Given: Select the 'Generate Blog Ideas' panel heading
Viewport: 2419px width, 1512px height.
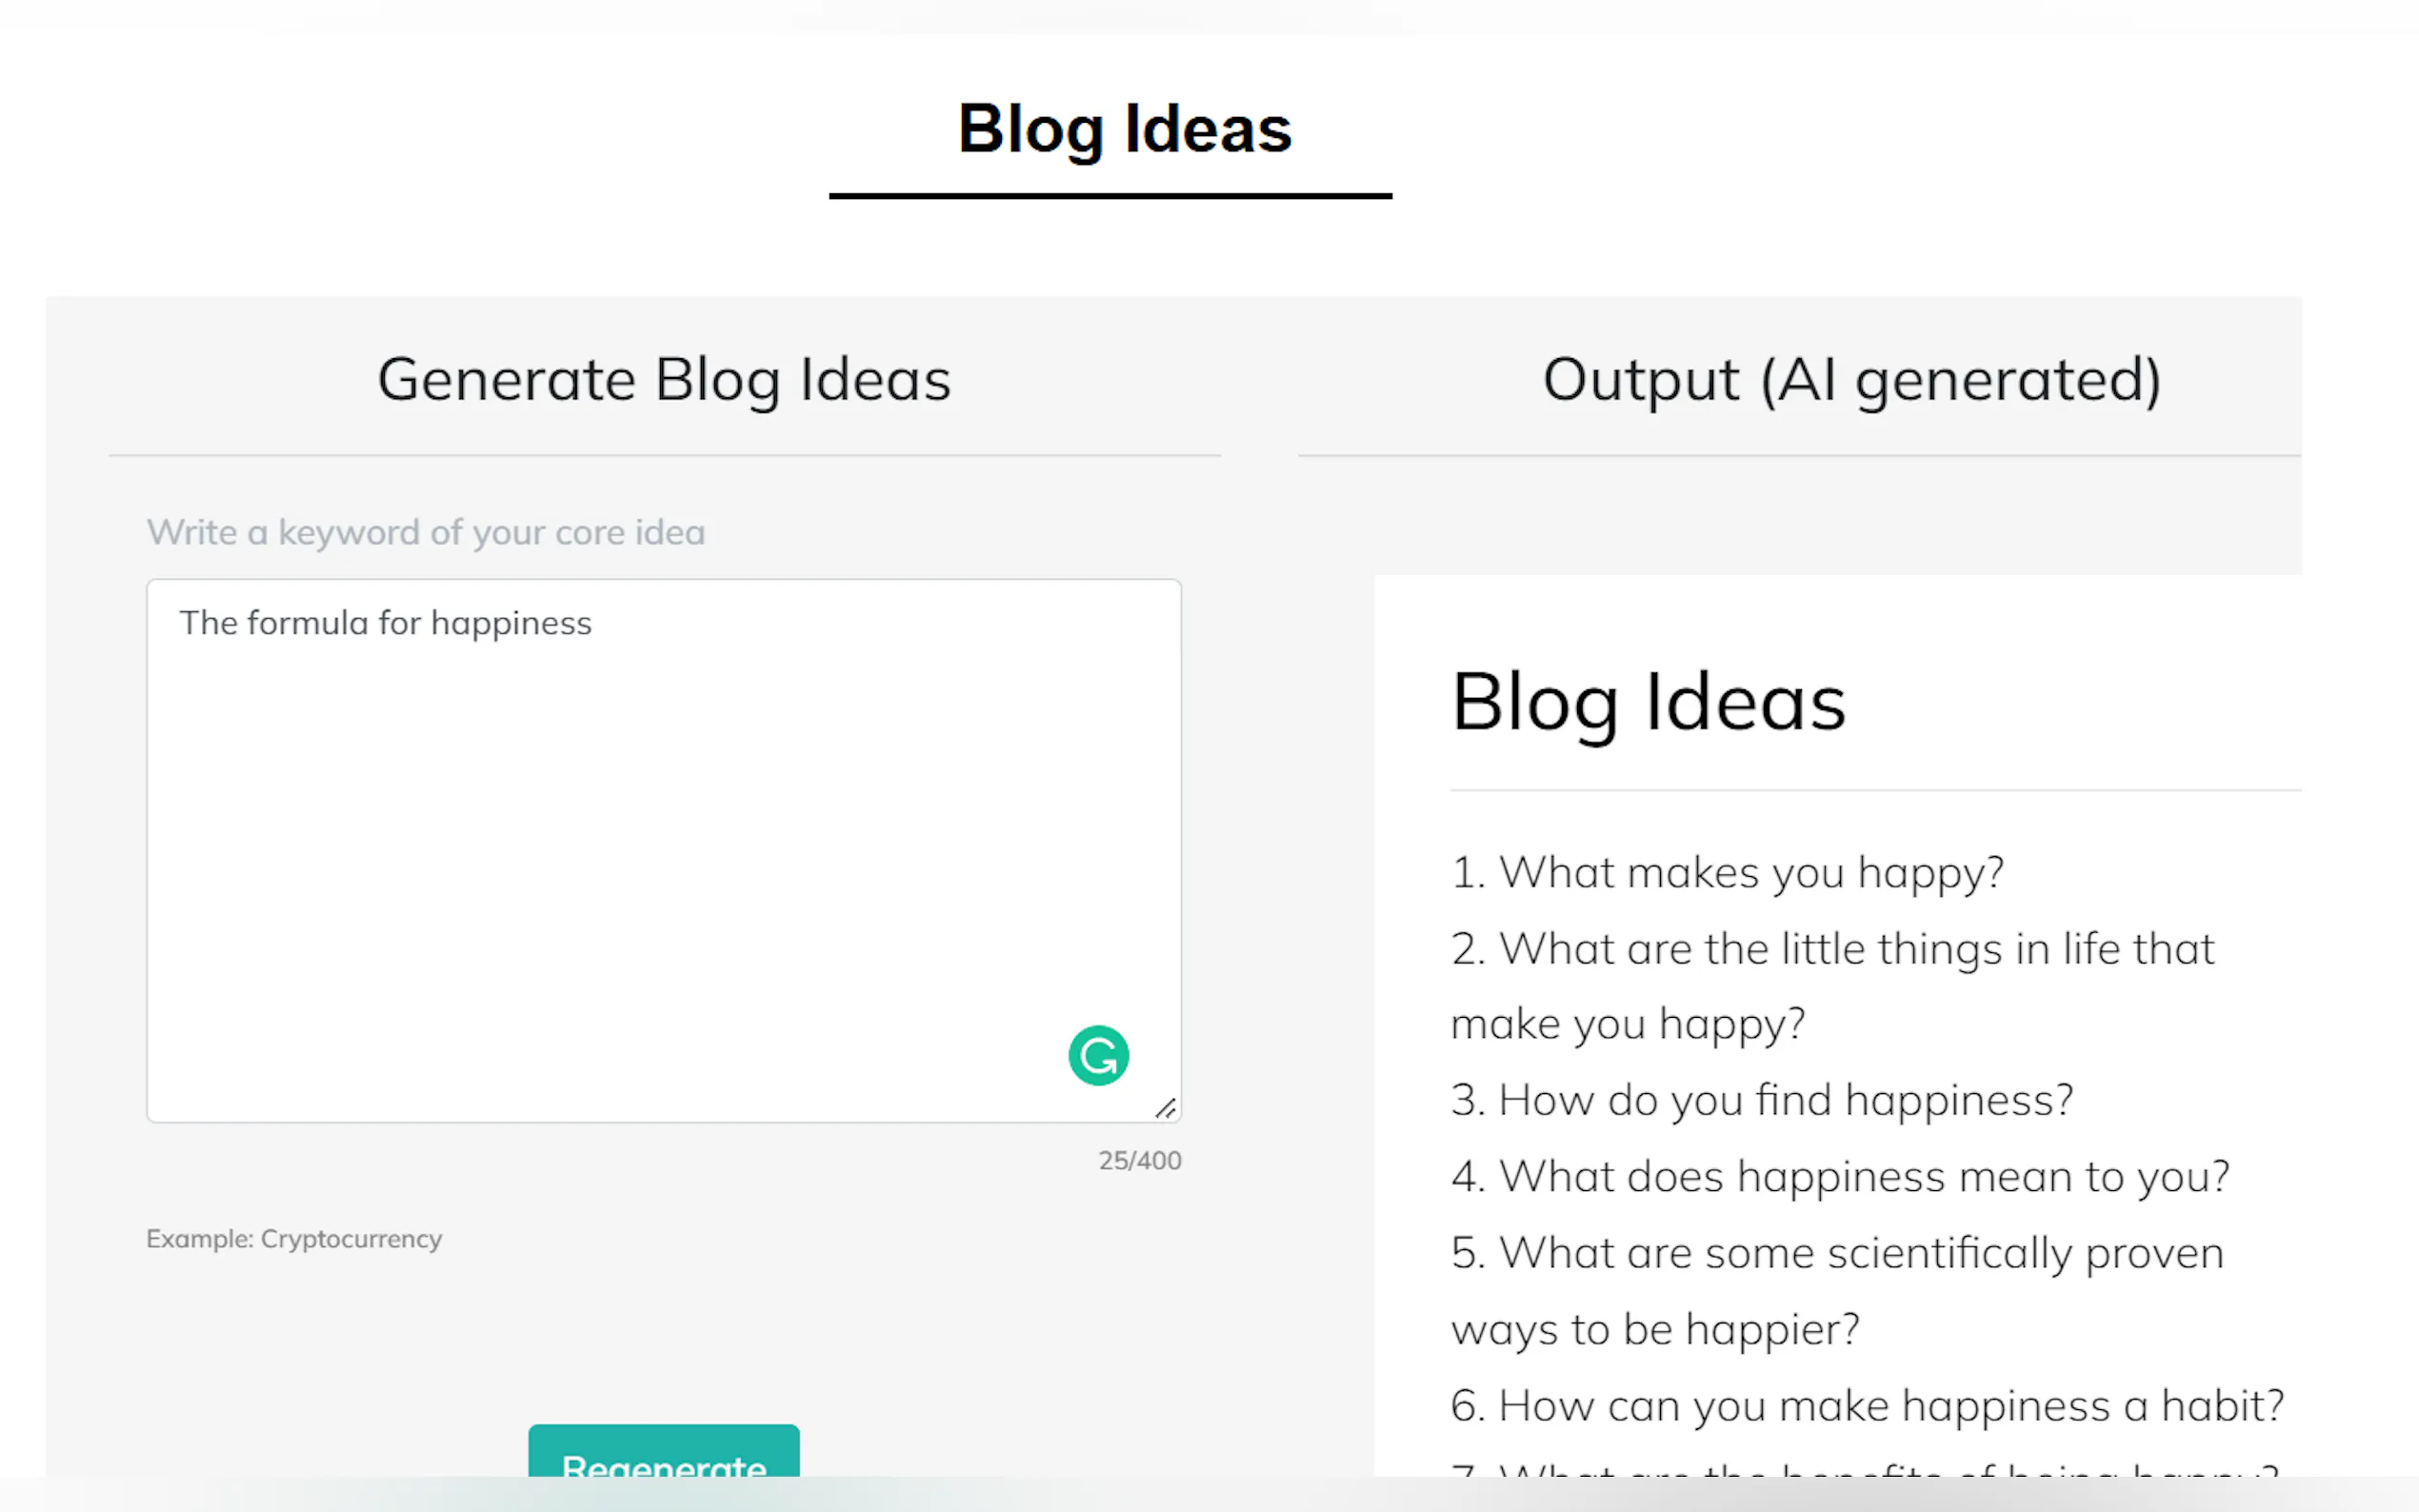Looking at the screenshot, I should [664, 380].
